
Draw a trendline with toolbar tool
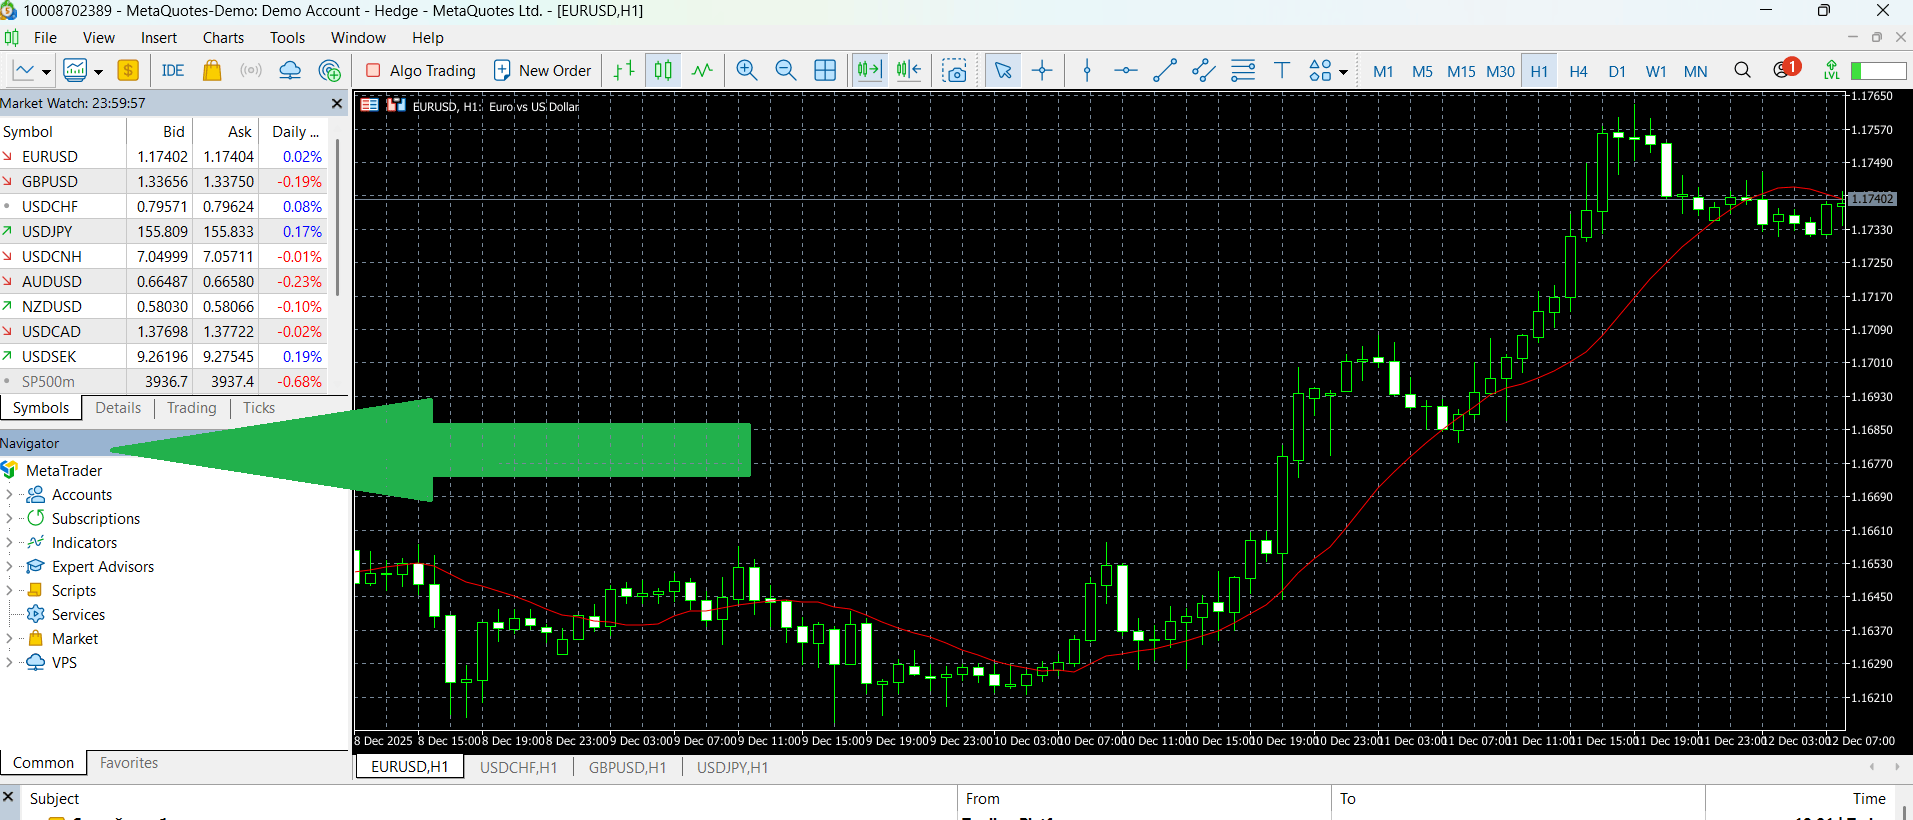(x=1164, y=70)
